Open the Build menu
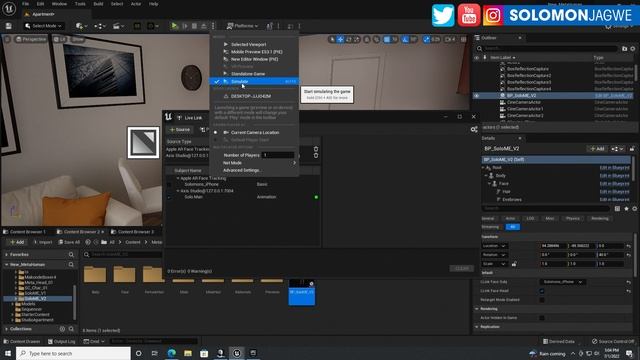 (x=98, y=4)
